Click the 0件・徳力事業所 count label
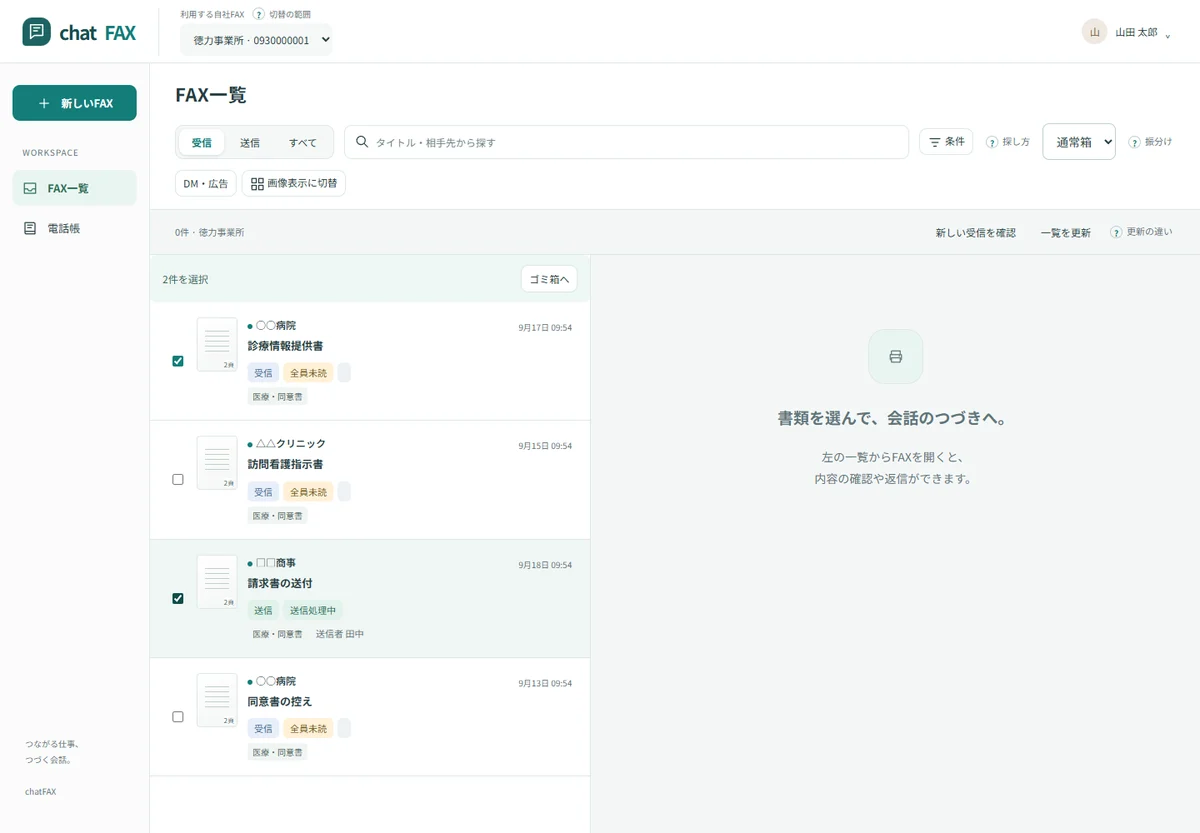This screenshot has width=1200, height=833. 209,232
